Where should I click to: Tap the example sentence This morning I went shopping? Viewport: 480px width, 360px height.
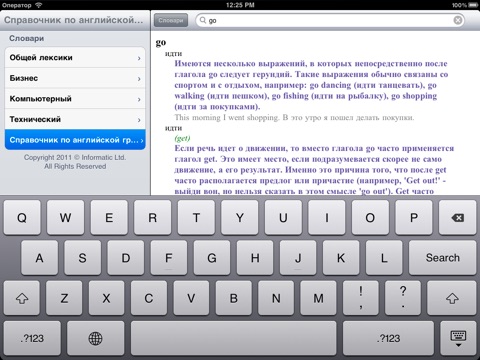pyautogui.click(x=227, y=117)
